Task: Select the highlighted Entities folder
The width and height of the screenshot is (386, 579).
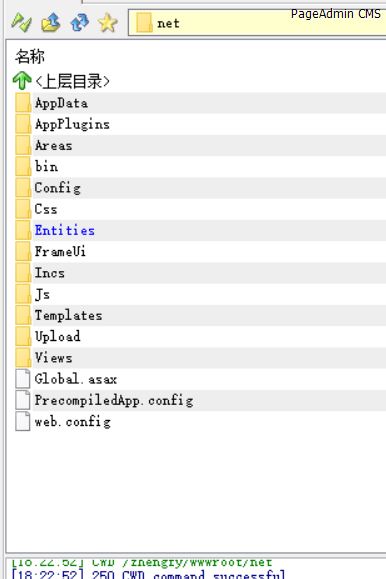Action: pos(65,230)
